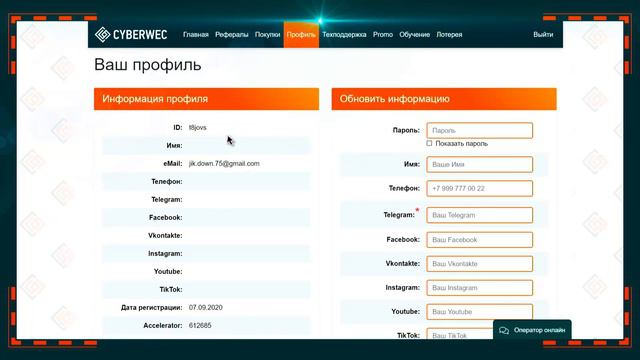Click the Accelerator value 612685
Viewport: 640px width, 360px height.
[x=200, y=325]
